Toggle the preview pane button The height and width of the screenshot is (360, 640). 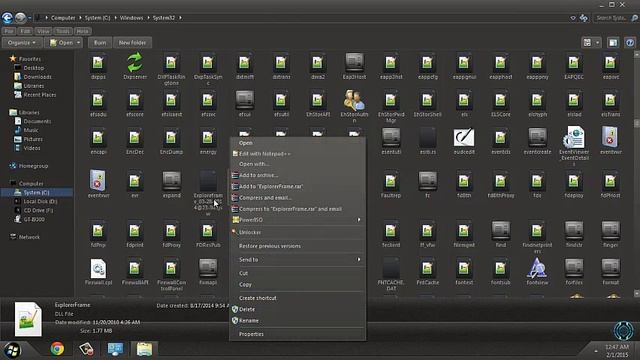tap(613, 42)
